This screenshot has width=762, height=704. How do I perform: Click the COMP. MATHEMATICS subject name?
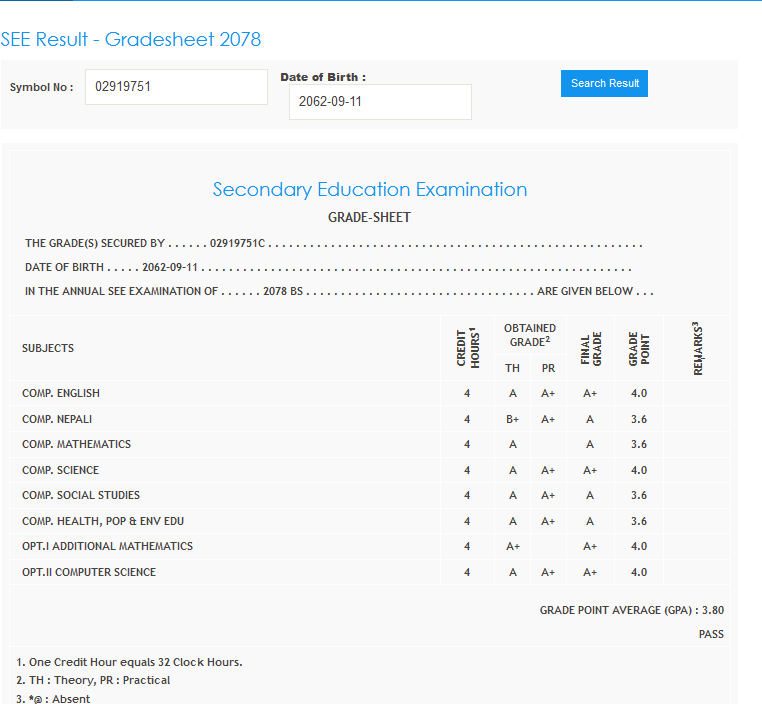tap(76, 444)
